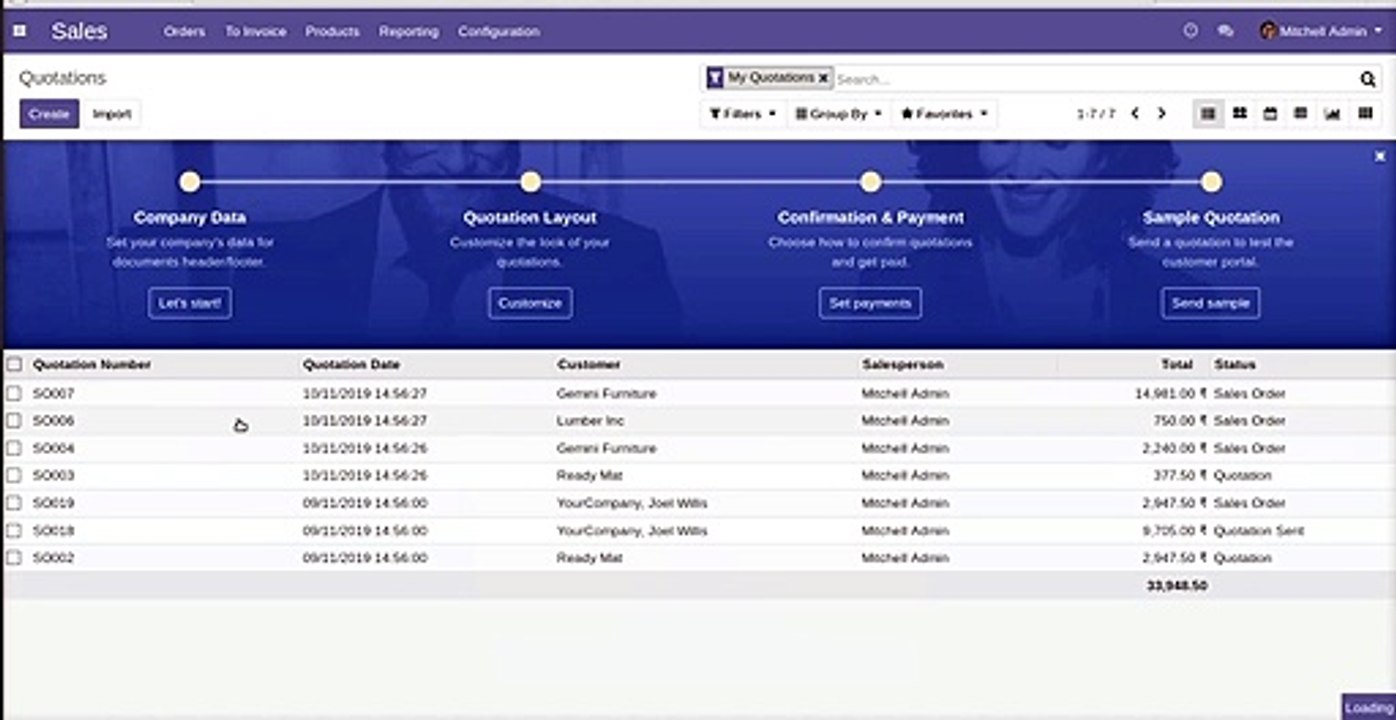Open quotation SO007 row
Screen dimensions: 1396x720
point(698,394)
